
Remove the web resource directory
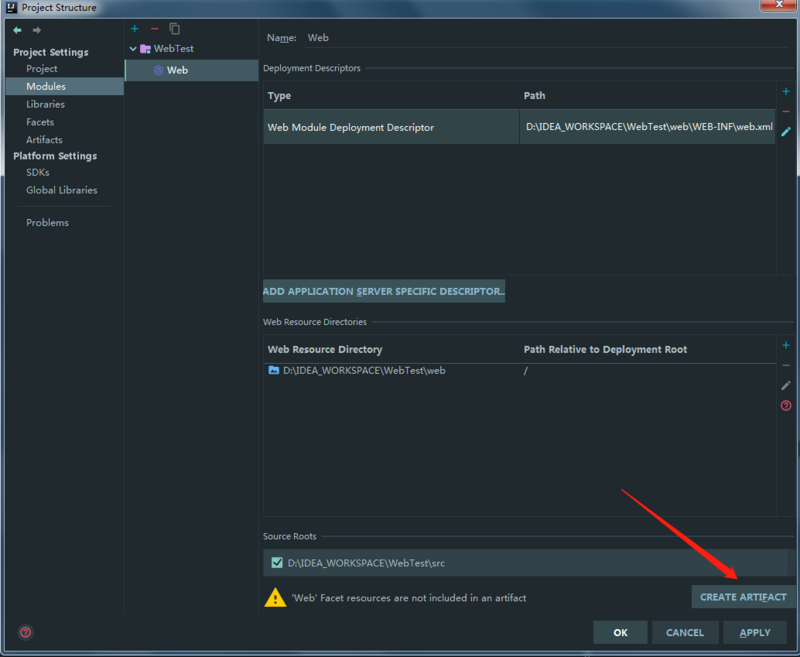pos(786,365)
